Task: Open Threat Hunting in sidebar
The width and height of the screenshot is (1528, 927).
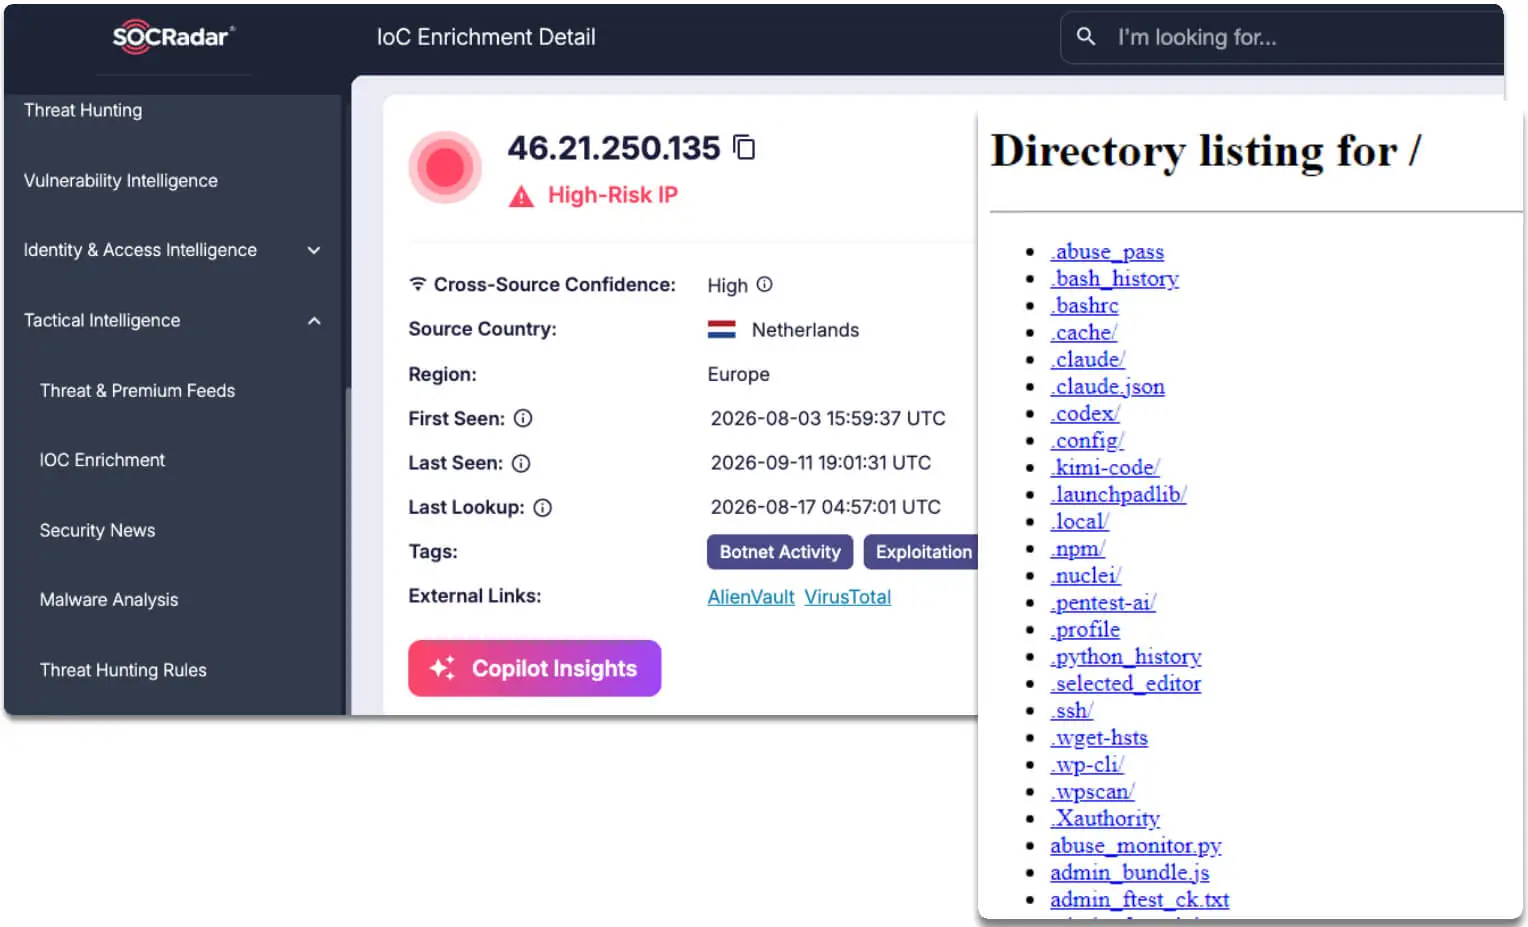Action: pyautogui.click(x=83, y=110)
